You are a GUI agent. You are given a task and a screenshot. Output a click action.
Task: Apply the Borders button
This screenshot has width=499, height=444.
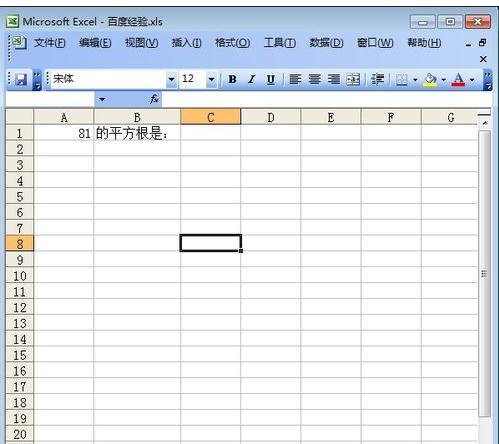[402, 80]
